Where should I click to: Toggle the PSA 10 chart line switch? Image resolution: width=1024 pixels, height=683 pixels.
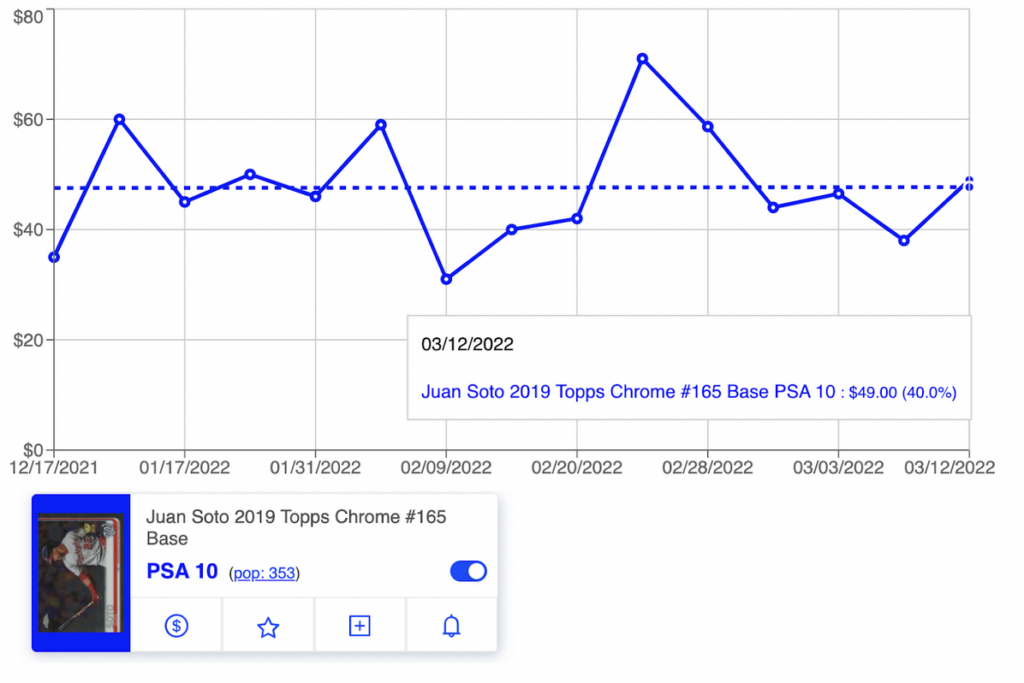coord(468,571)
